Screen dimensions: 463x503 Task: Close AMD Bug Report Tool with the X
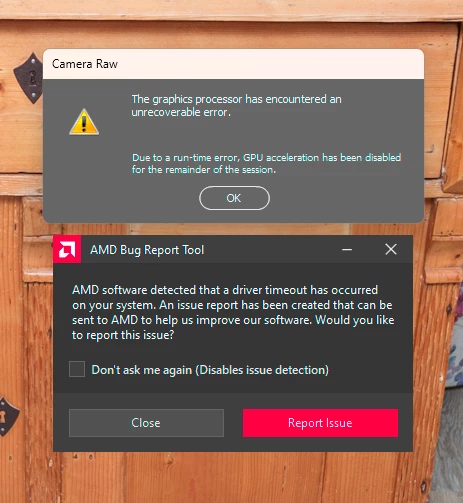click(x=391, y=249)
